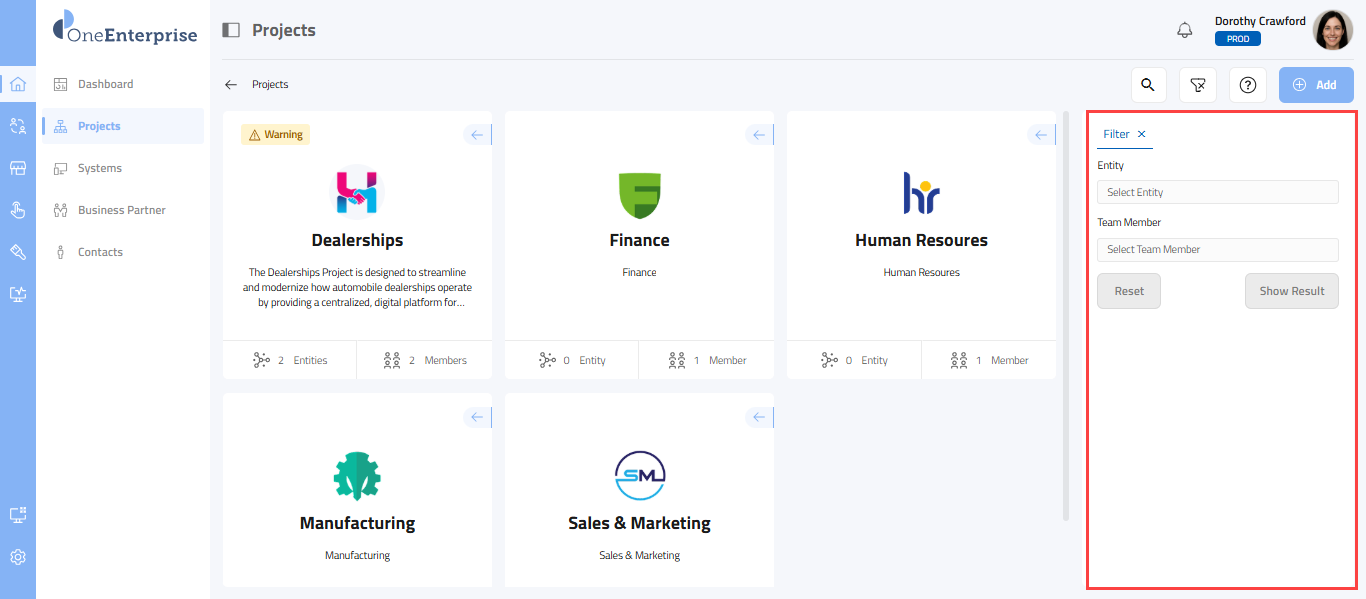This screenshot has height=599, width=1366.
Task: Click the storefront icon in left rail
Action: 18,168
